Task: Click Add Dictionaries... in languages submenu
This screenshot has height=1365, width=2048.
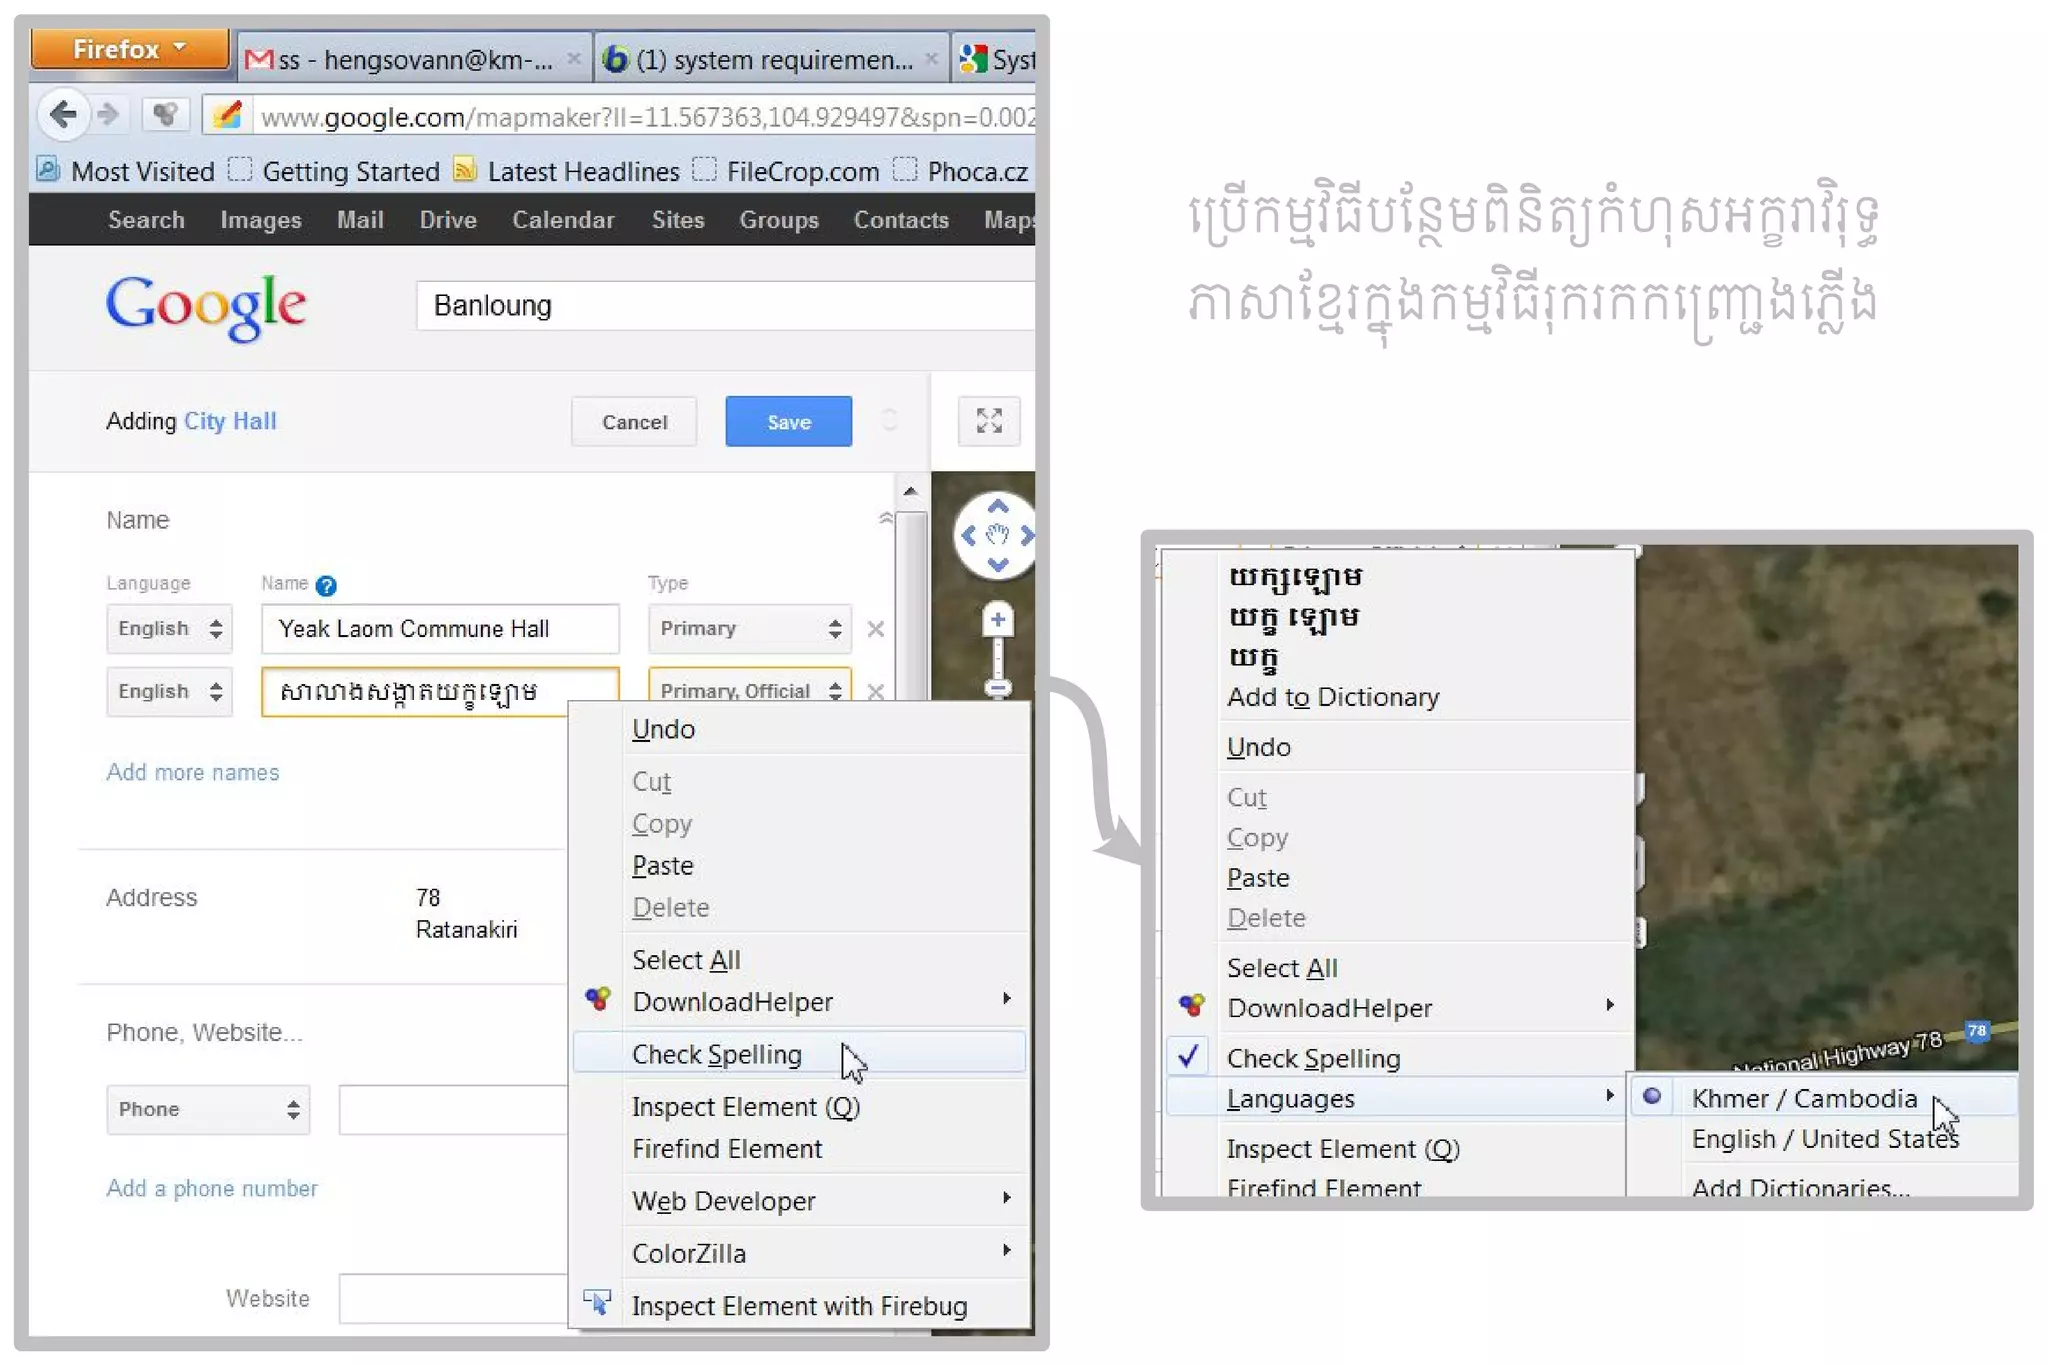Action: (x=1824, y=1186)
